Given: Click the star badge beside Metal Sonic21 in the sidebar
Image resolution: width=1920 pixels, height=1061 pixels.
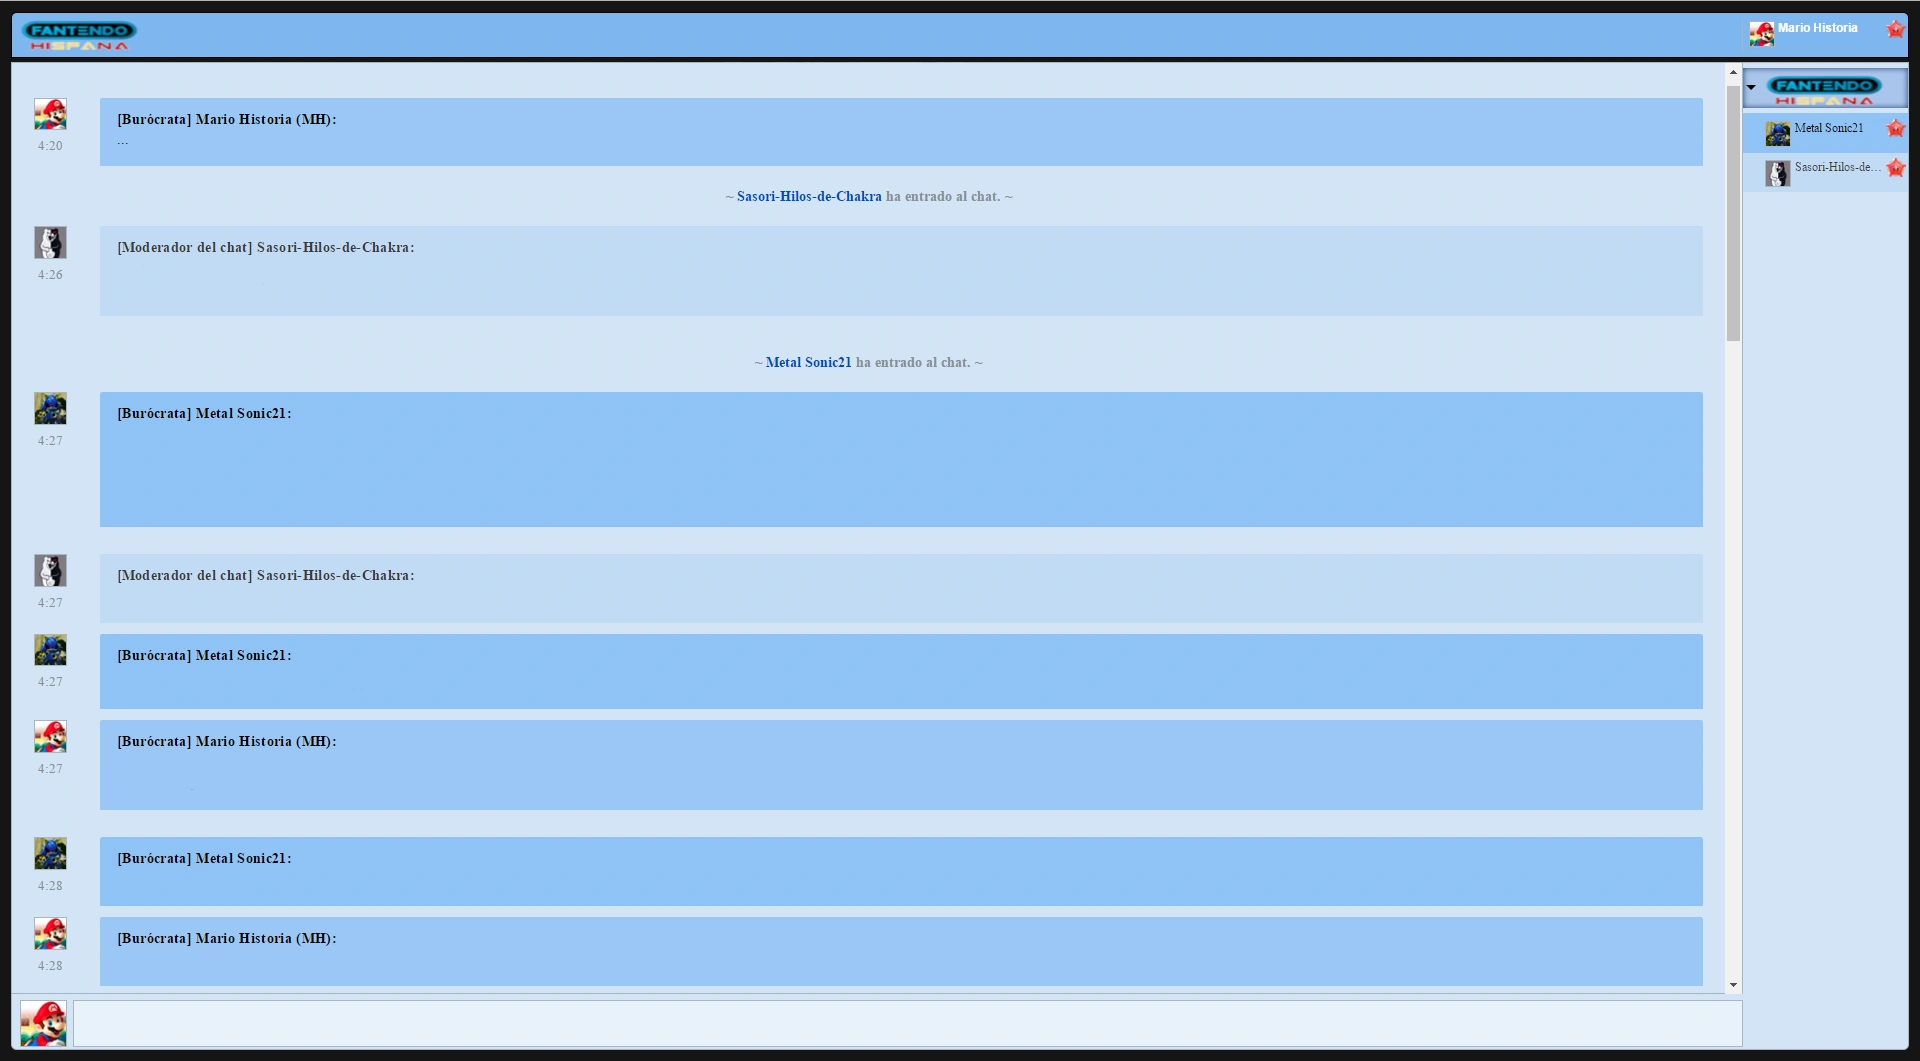Looking at the screenshot, I should pos(1895,128).
